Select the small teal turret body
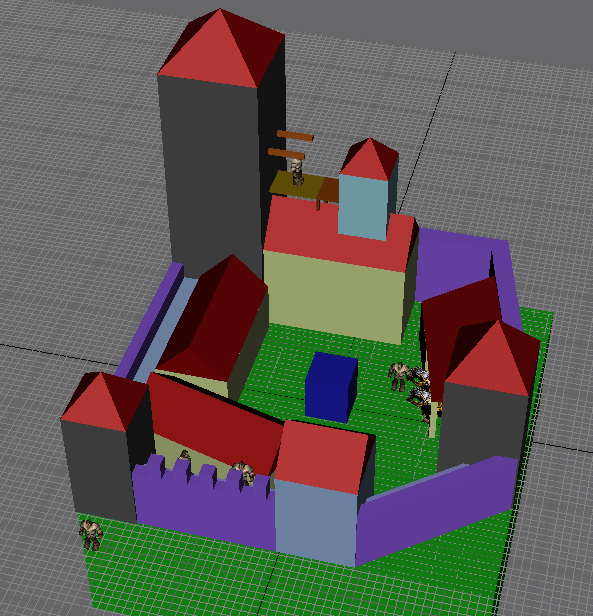593x616 pixels. [x=363, y=207]
